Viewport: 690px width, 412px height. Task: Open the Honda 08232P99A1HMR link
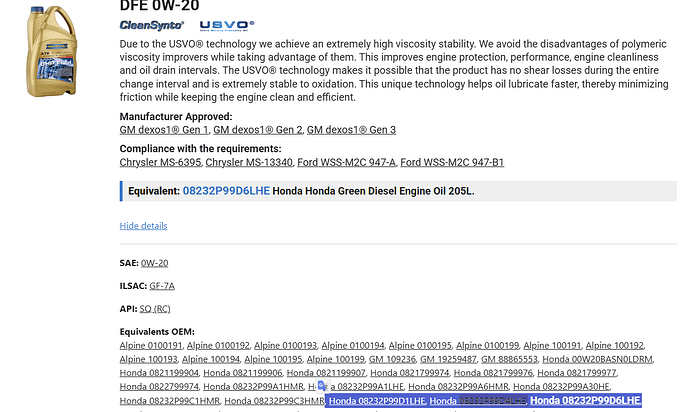[x=253, y=386]
